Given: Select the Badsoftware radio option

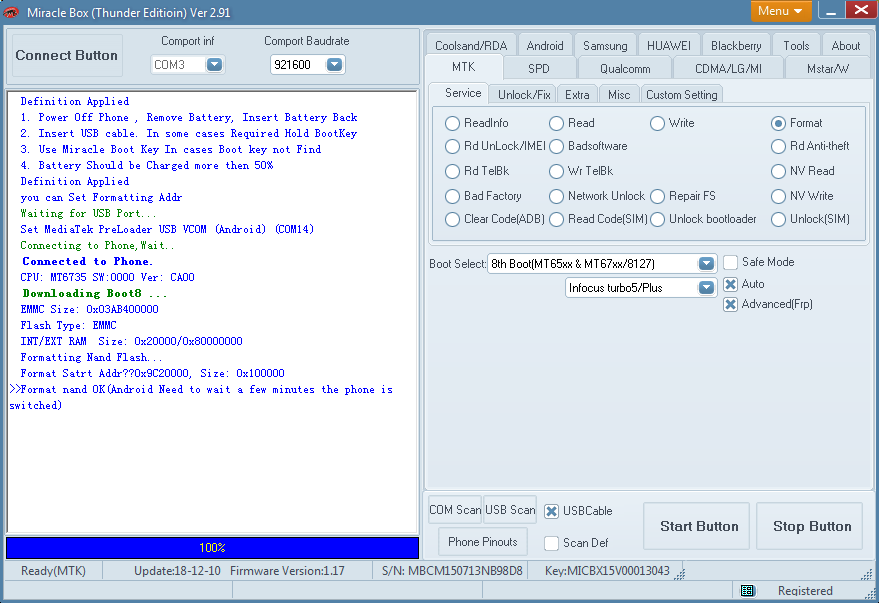Looking at the screenshot, I should (x=556, y=146).
